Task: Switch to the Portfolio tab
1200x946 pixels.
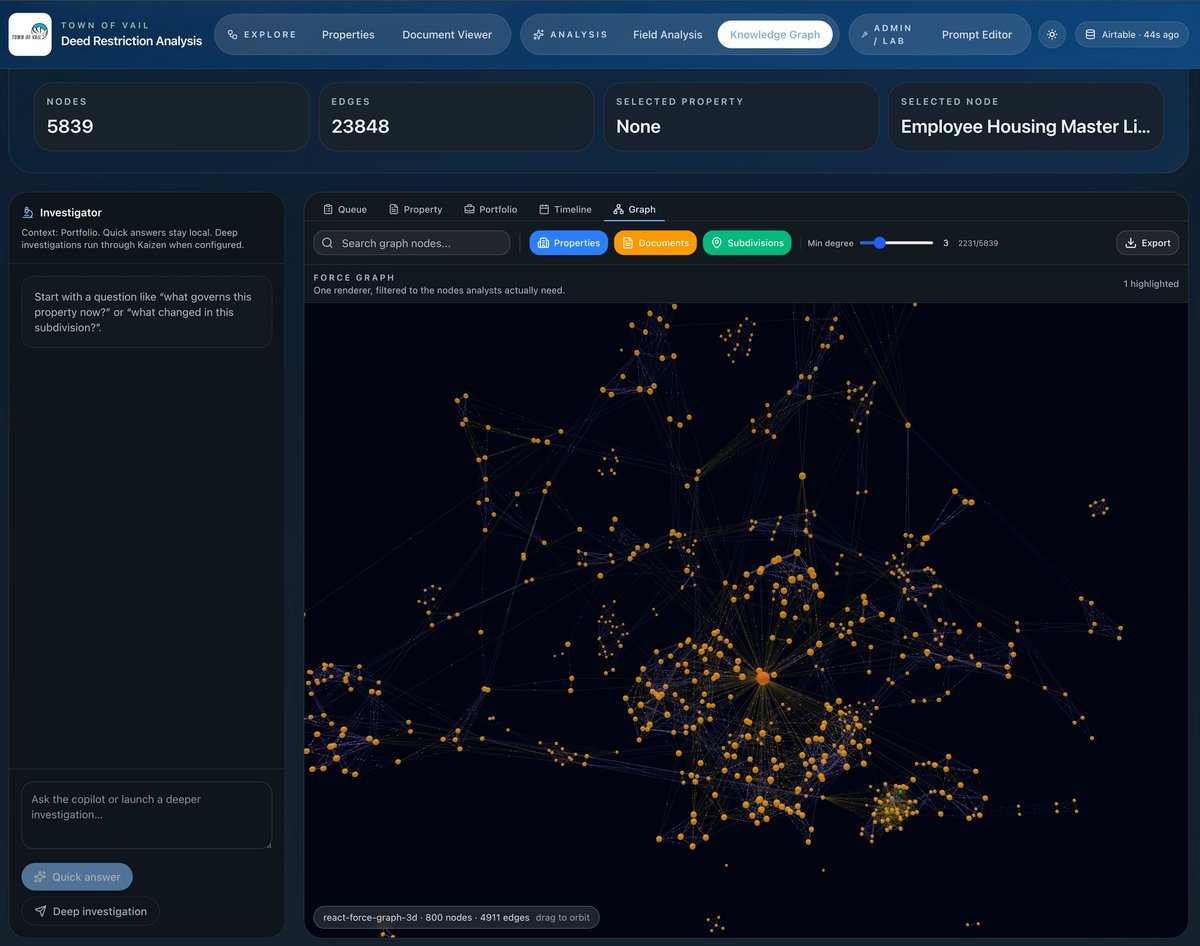Action: pyautogui.click(x=491, y=209)
